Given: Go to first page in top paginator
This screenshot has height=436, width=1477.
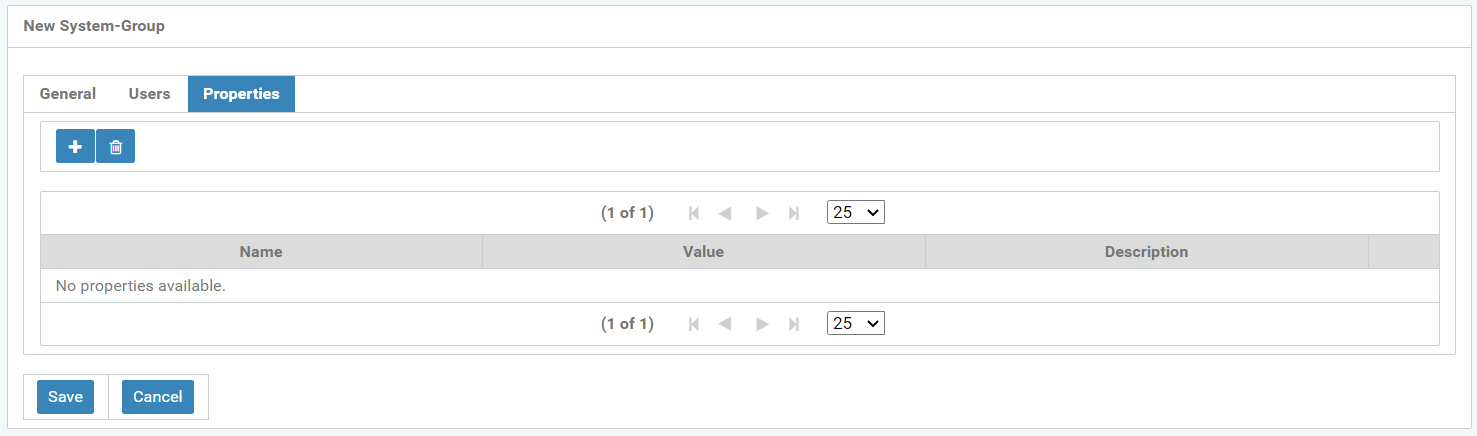Looking at the screenshot, I should point(694,213).
